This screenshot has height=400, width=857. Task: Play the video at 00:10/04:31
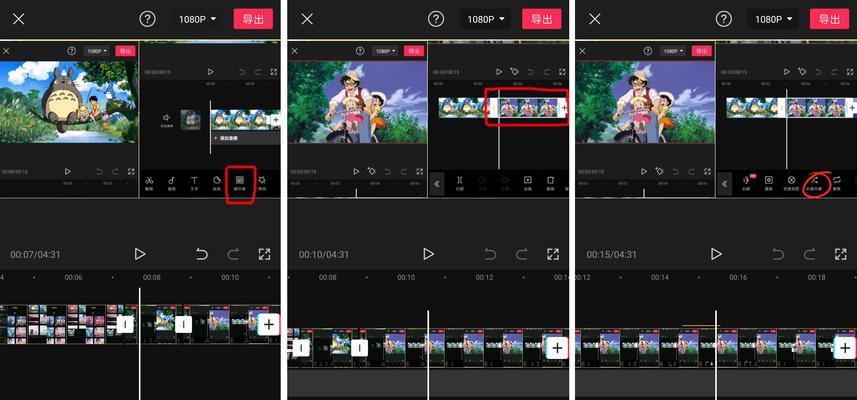tap(428, 254)
